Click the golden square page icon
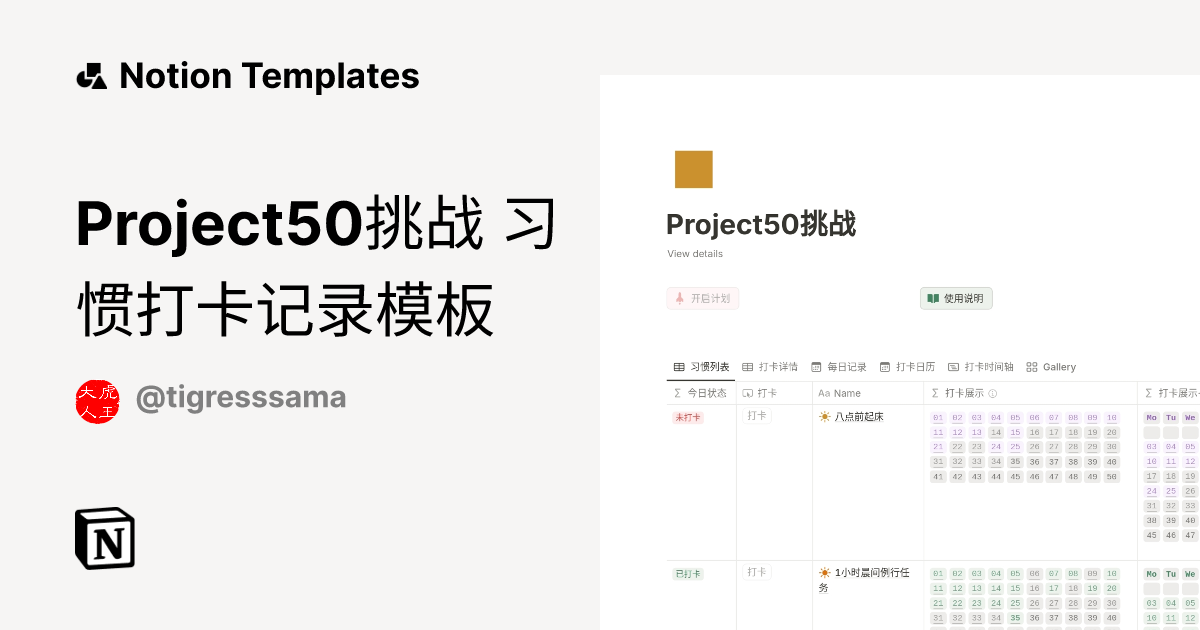 pyautogui.click(x=694, y=169)
